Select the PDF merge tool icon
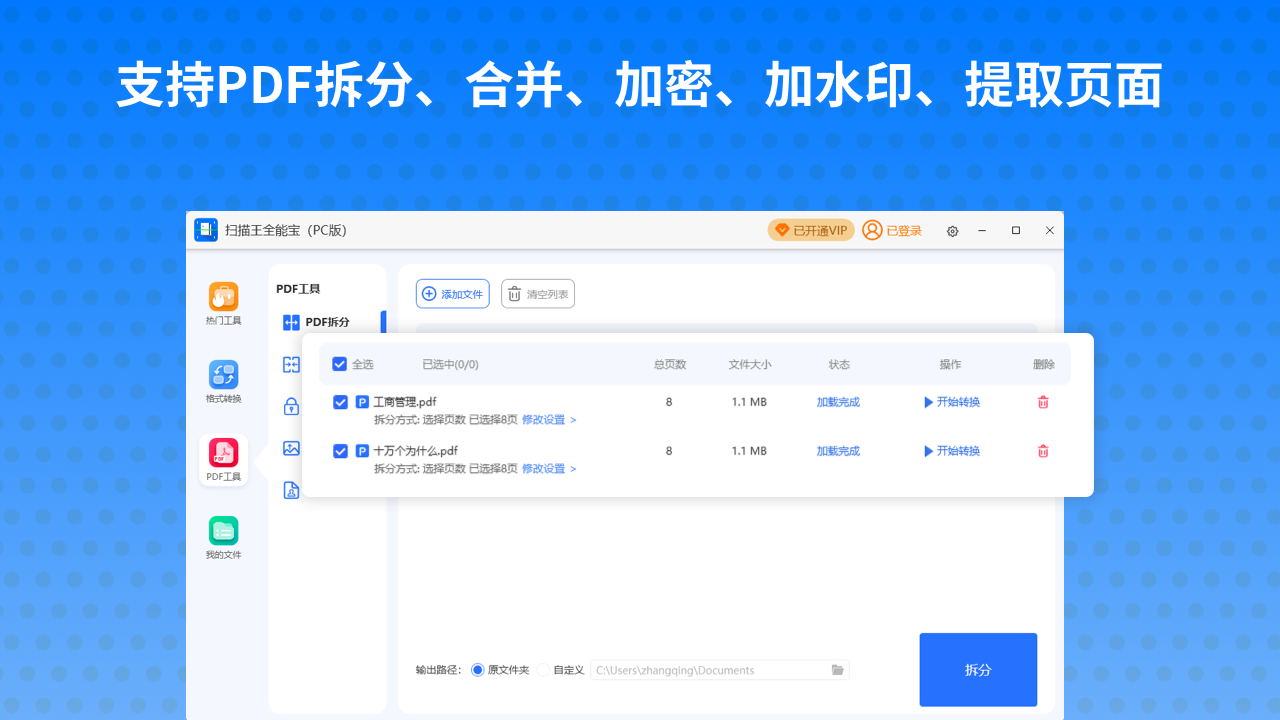This screenshot has width=1280, height=720. 291,363
